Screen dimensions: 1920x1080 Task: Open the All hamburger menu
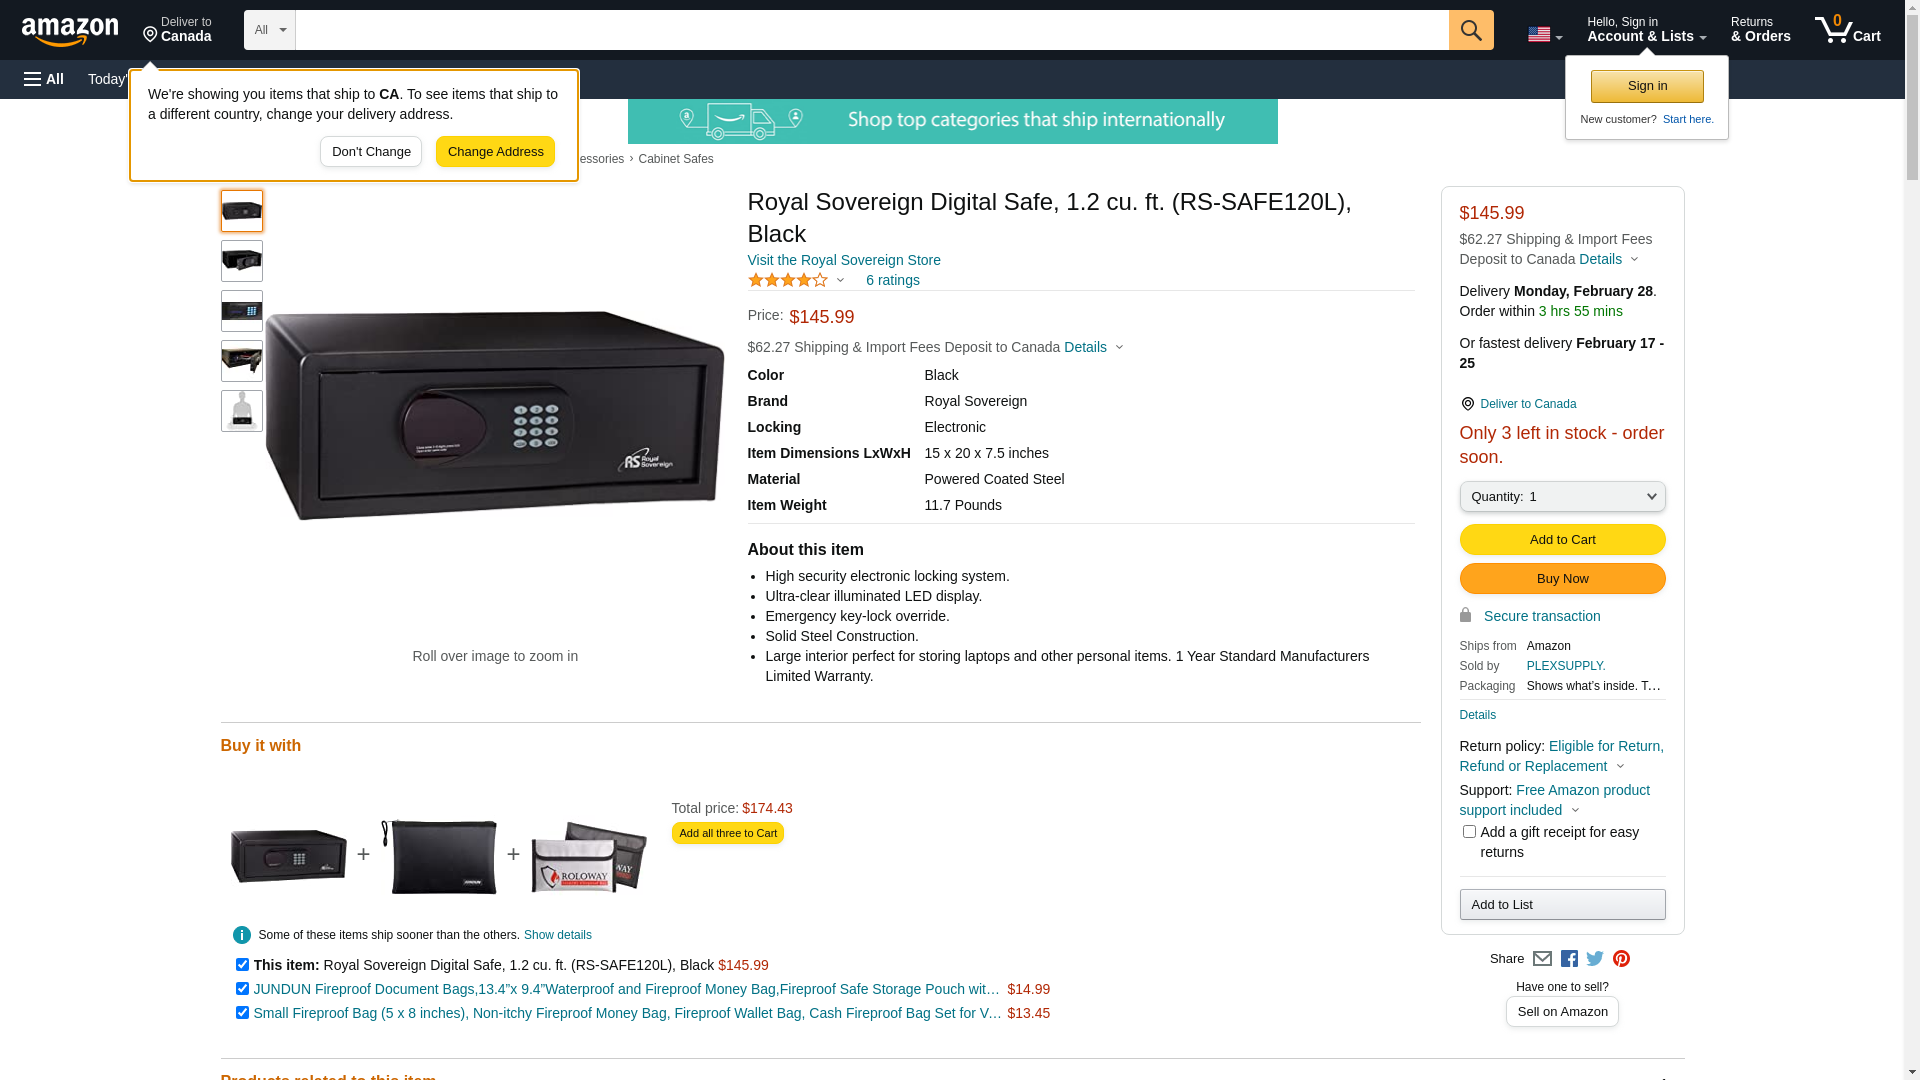click(x=44, y=79)
